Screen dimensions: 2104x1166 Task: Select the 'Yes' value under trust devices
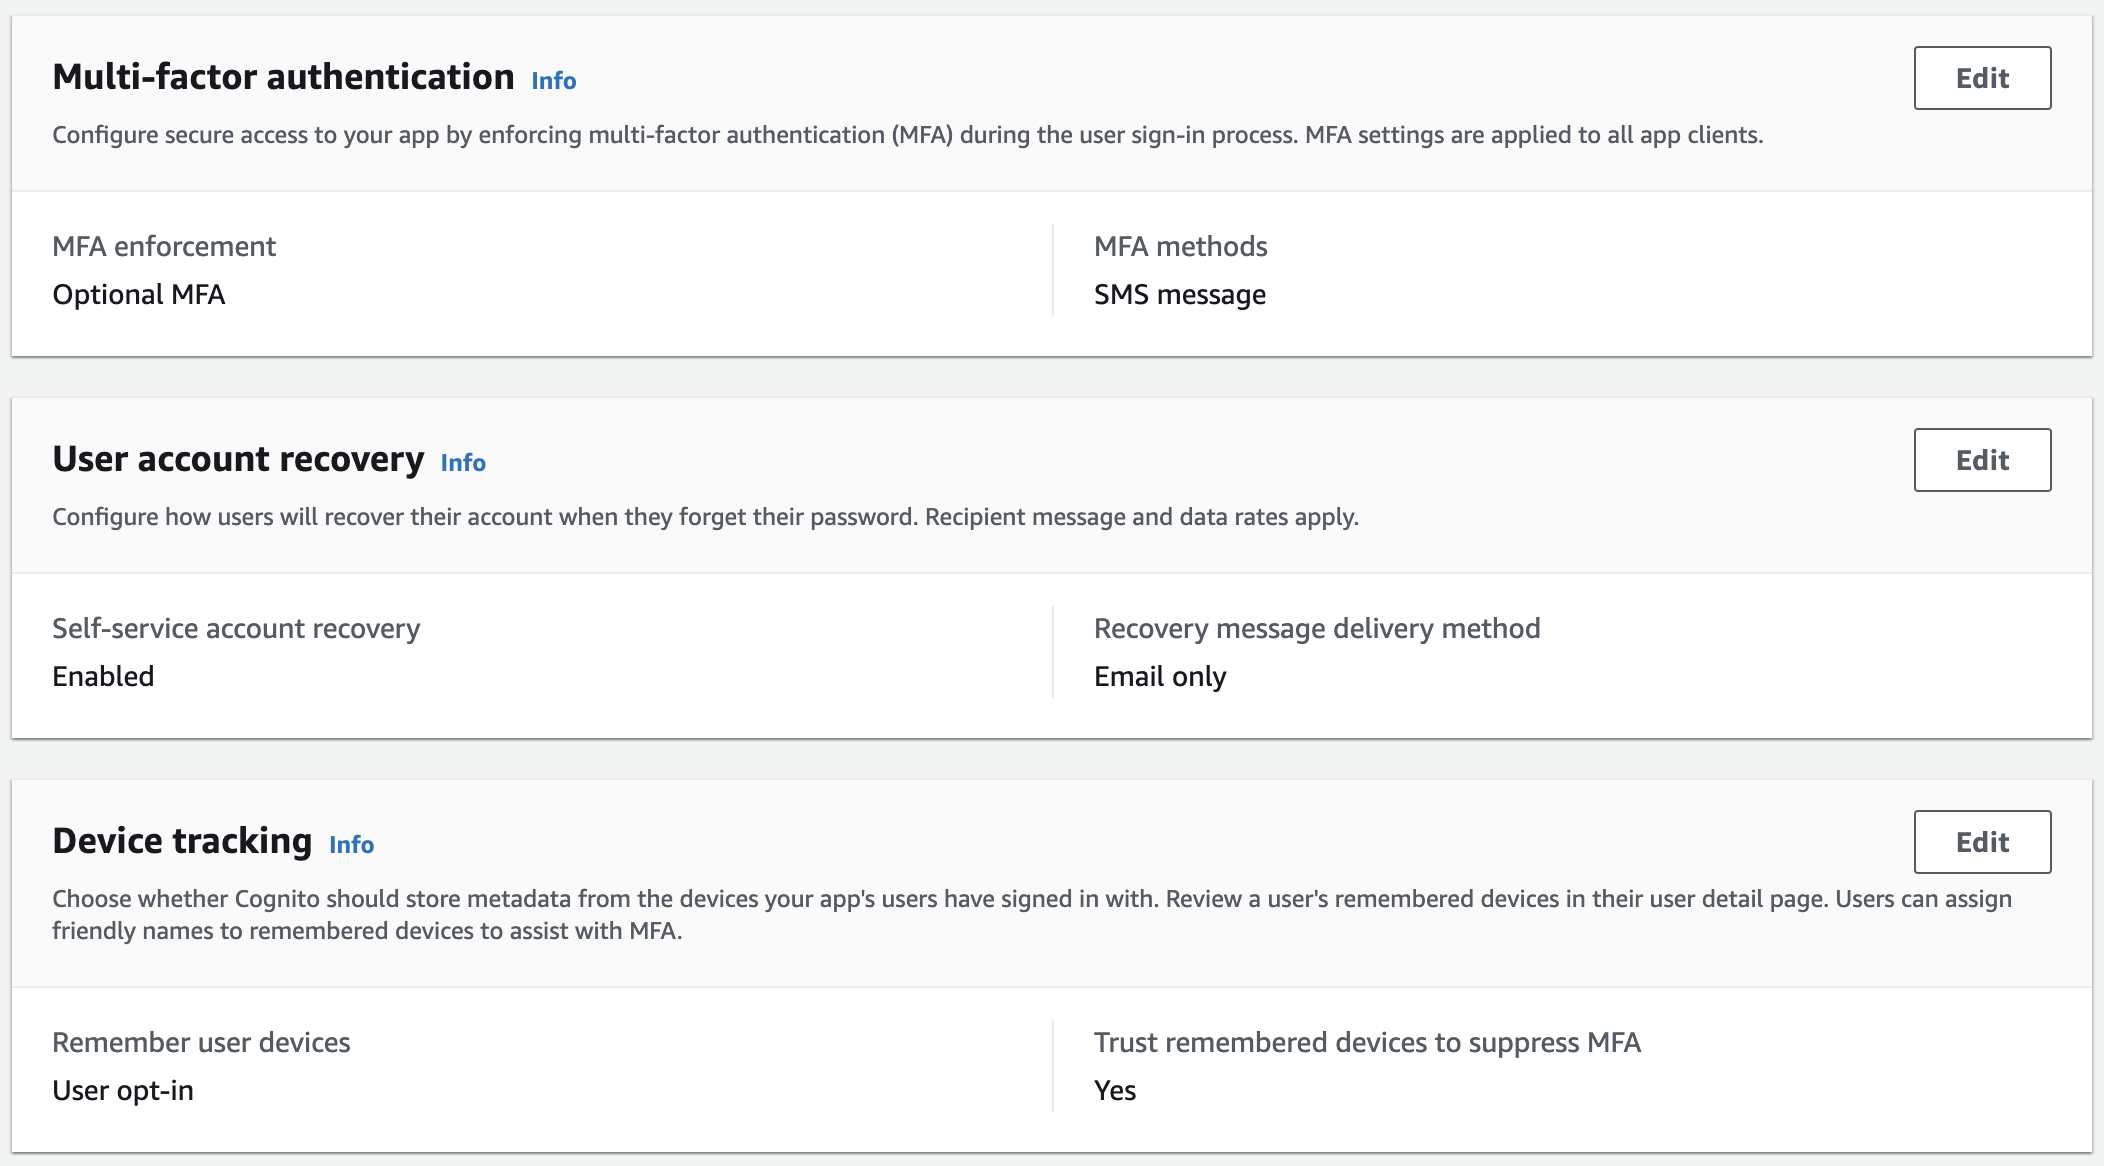(1115, 1090)
